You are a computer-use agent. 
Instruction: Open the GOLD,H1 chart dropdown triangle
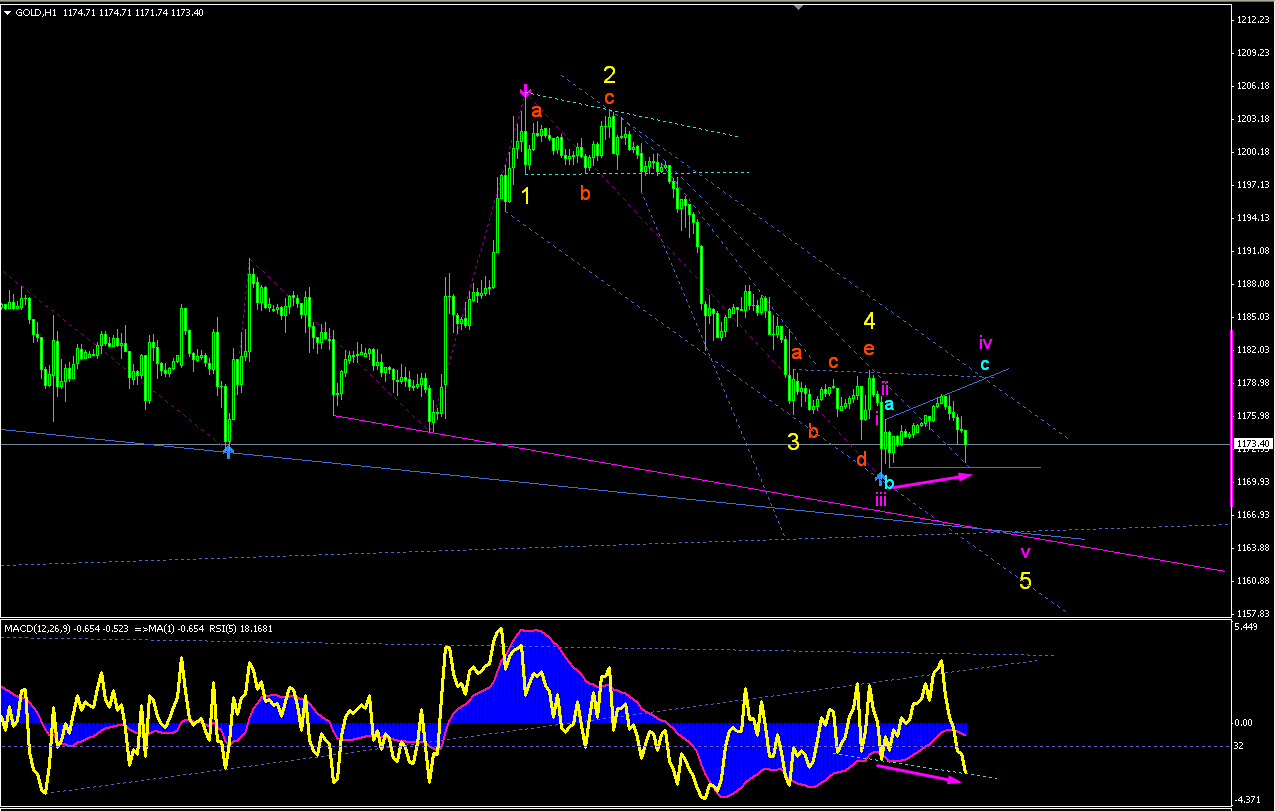pyautogui.click(x=8, y=12)
